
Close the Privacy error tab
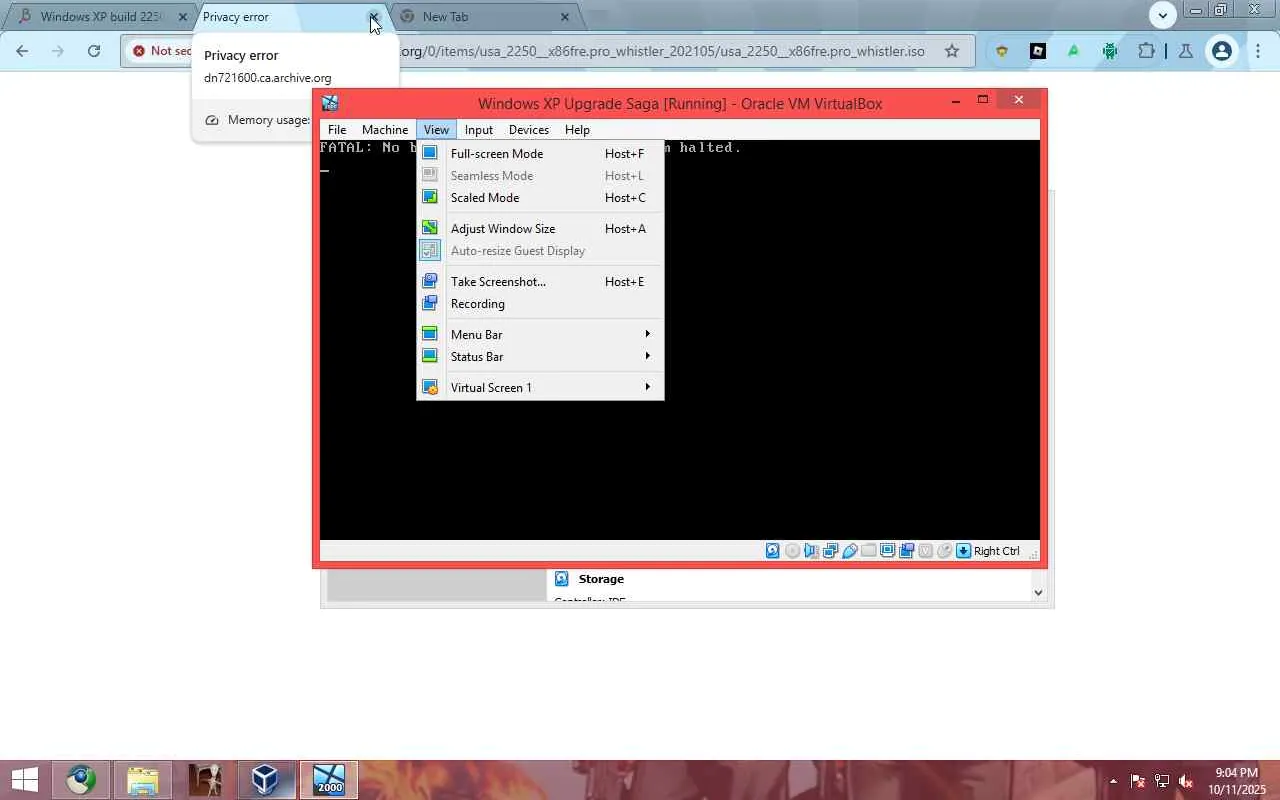coord(374,17)
